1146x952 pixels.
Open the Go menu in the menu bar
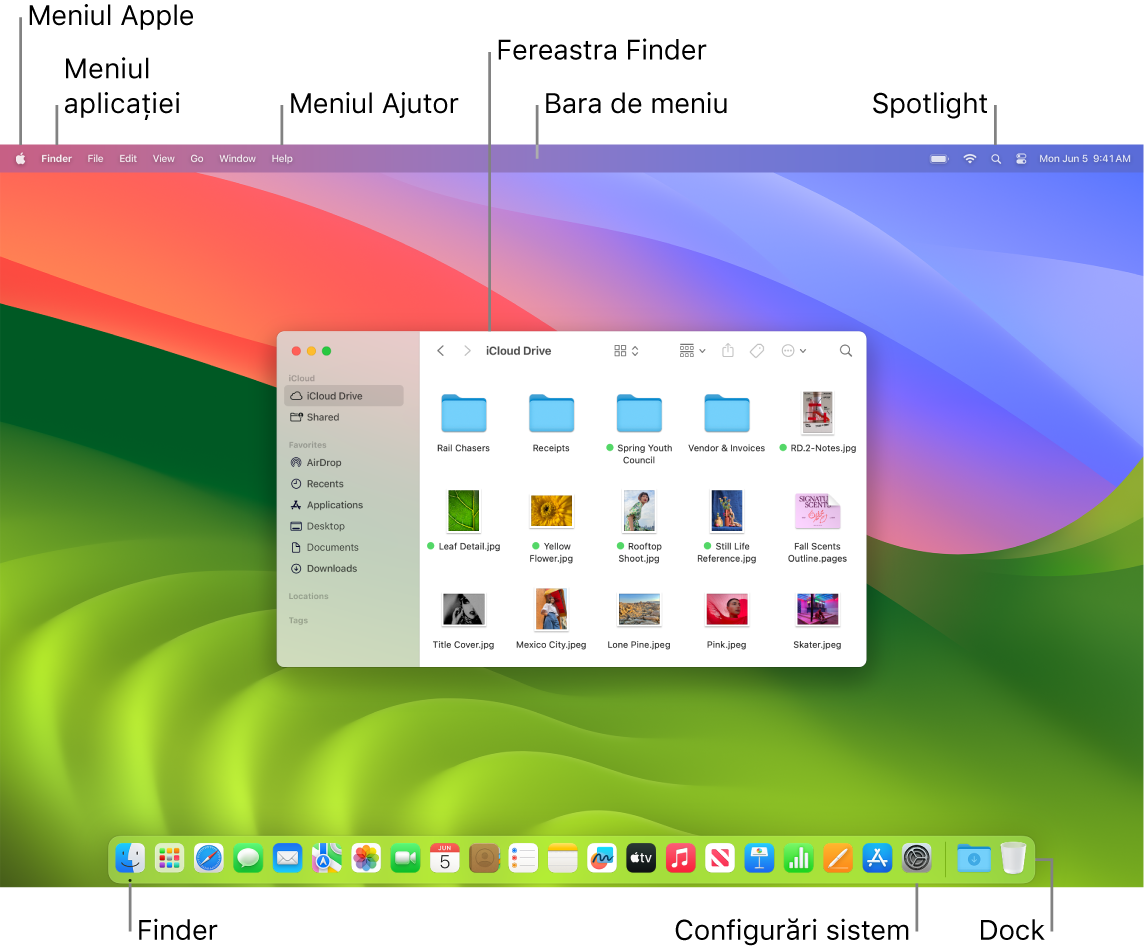(196, 158)
